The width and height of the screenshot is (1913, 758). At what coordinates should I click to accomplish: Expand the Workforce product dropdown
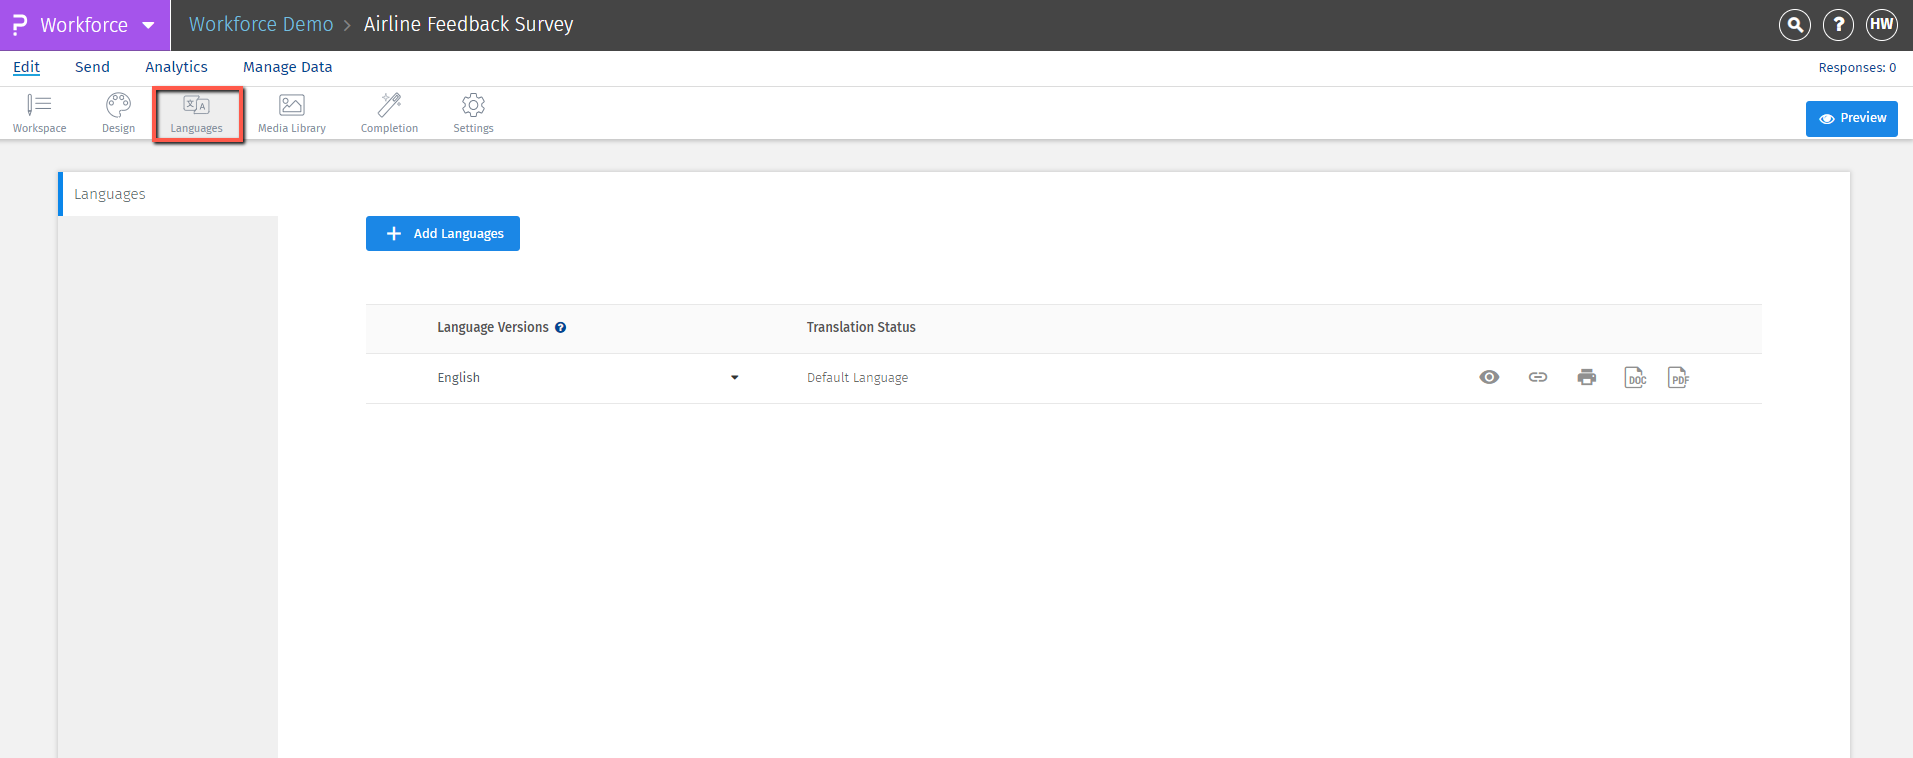click(84, 25)
